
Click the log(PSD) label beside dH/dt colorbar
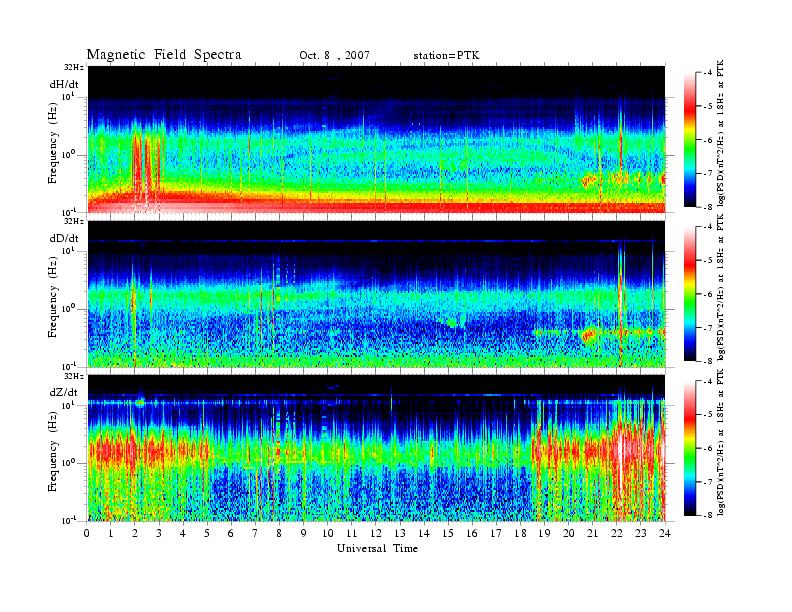721,133
